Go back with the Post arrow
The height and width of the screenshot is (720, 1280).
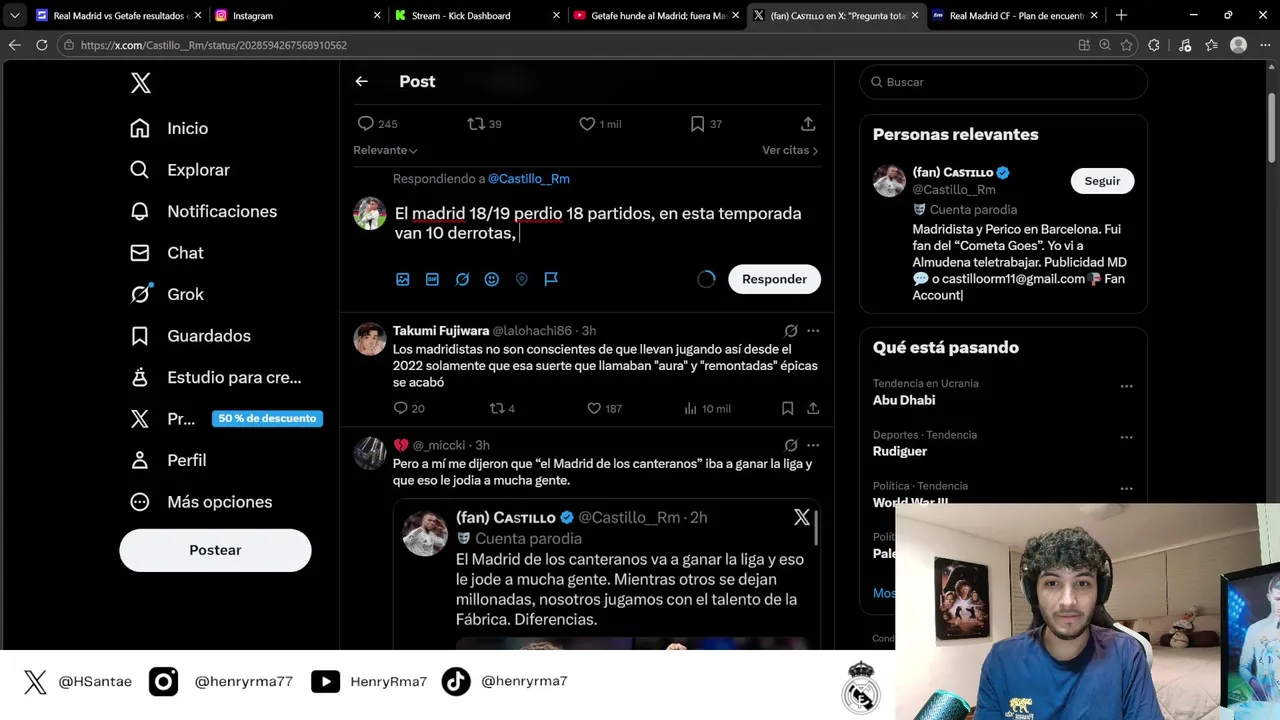(x=361, y=81)
